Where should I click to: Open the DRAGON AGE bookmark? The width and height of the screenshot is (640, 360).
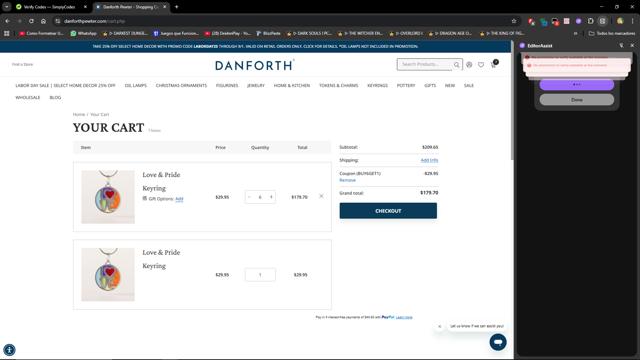[x=451, y=33]
